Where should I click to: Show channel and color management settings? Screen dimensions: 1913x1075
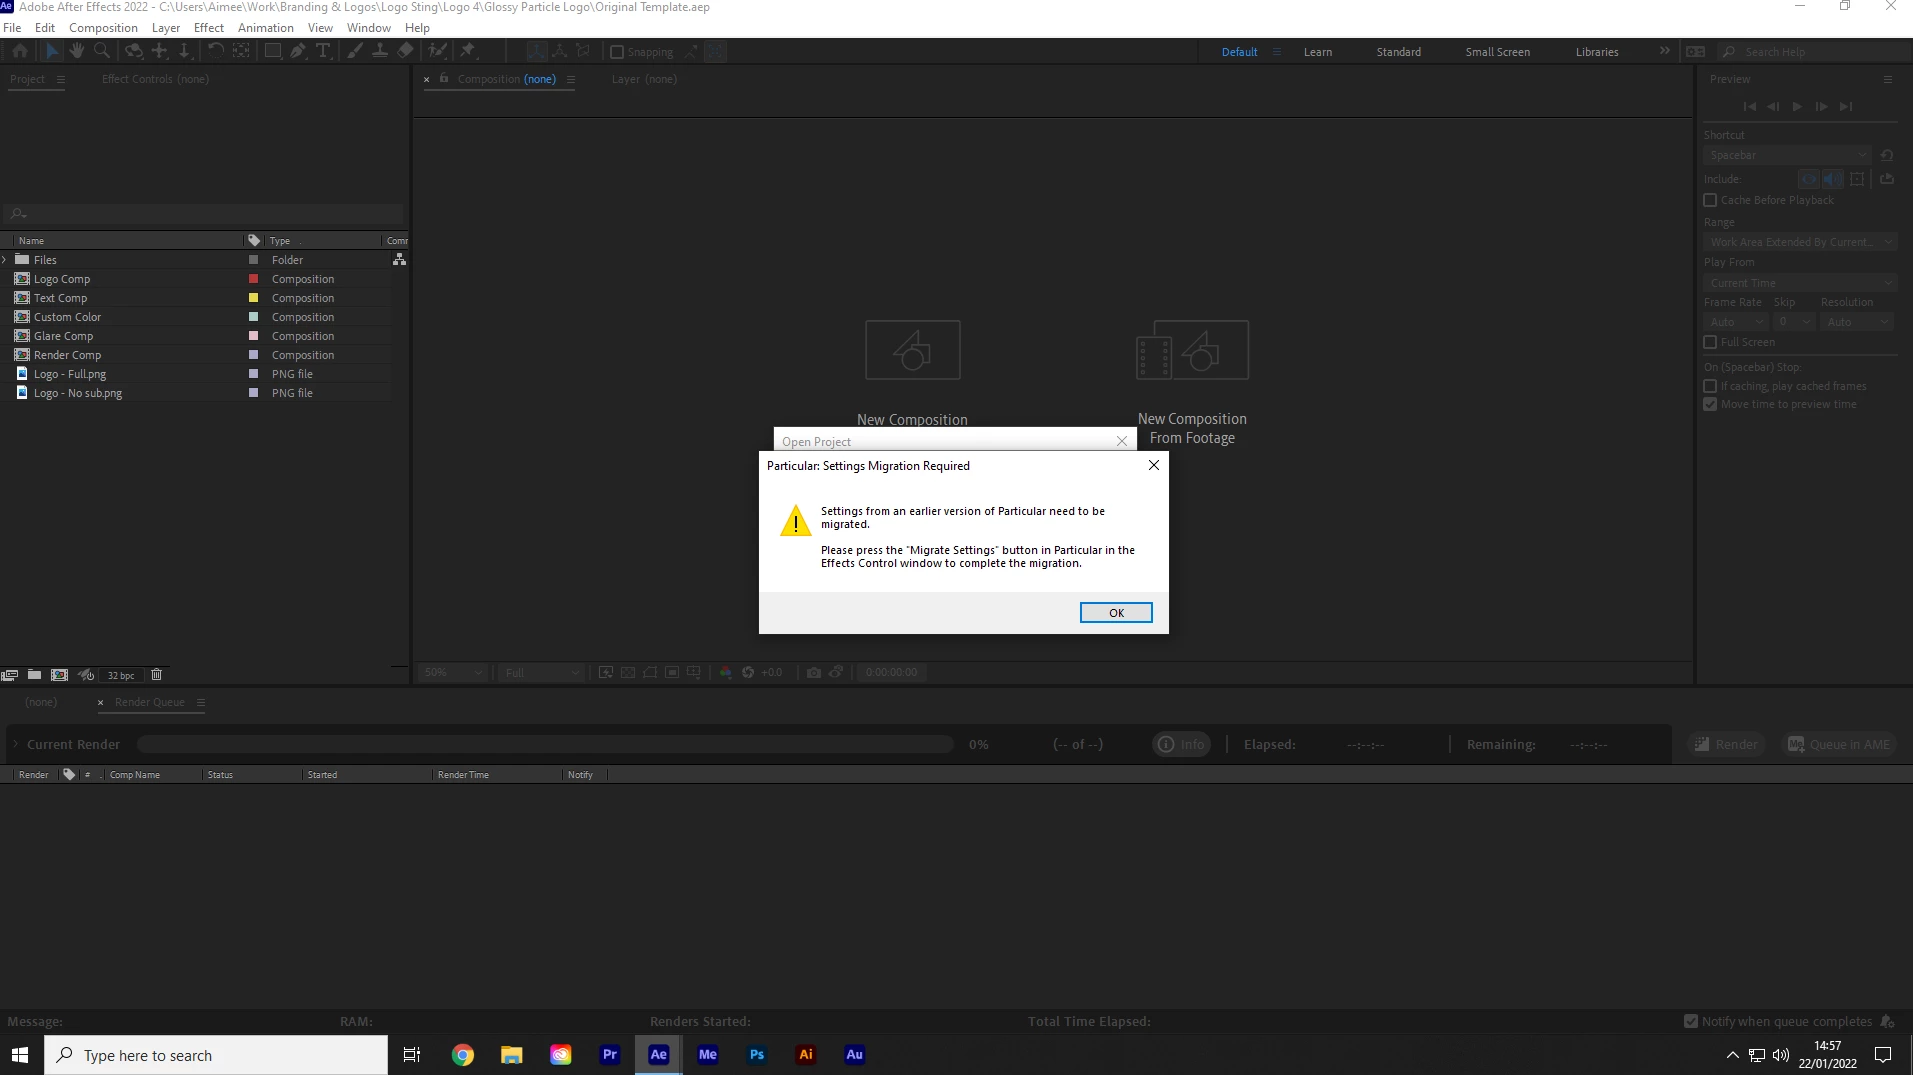click(x=726, y=672)
